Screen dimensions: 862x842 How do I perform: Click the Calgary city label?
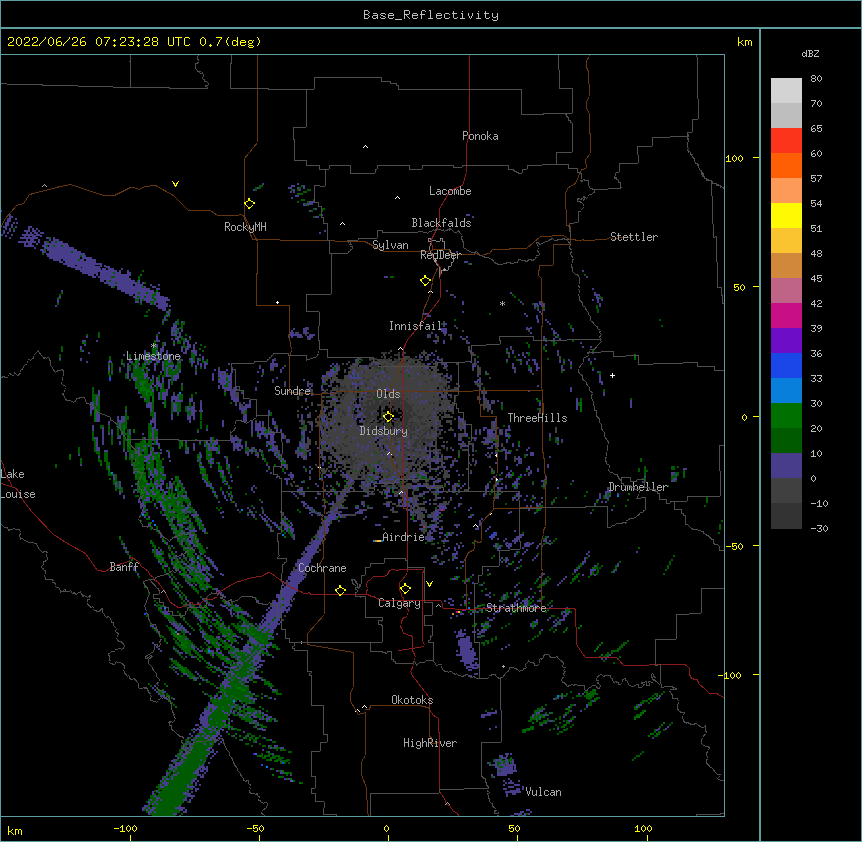(399, 603)
